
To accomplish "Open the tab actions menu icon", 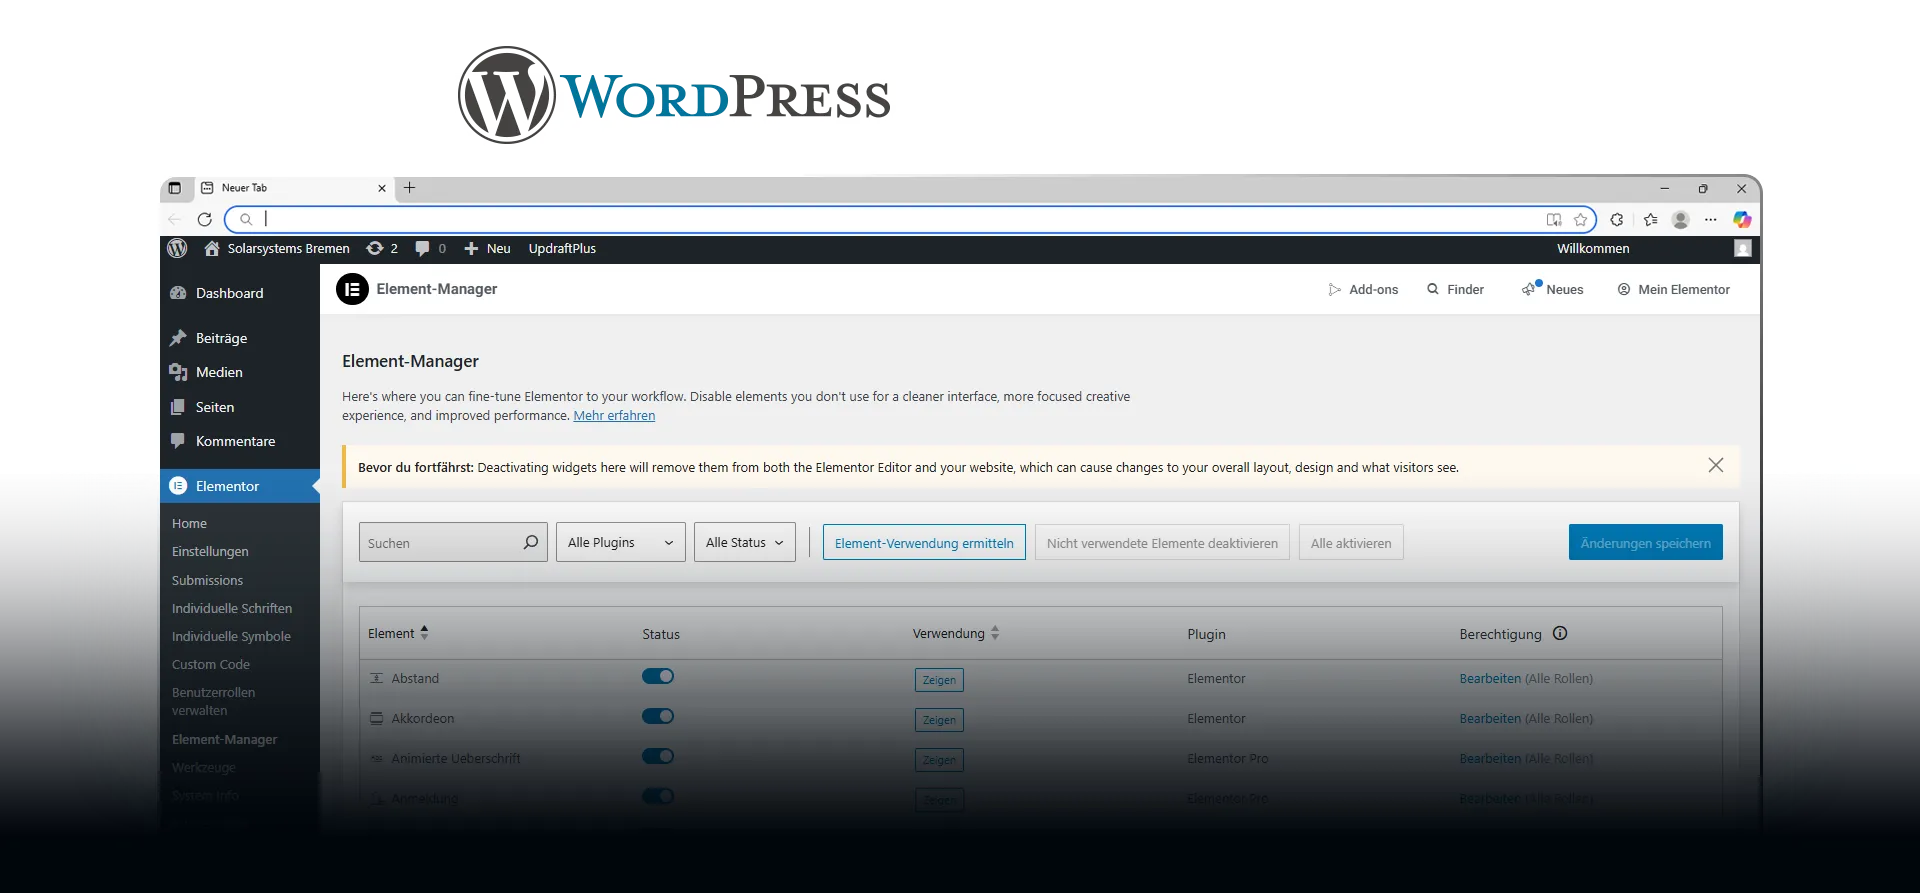I will [x=175, y=188].
